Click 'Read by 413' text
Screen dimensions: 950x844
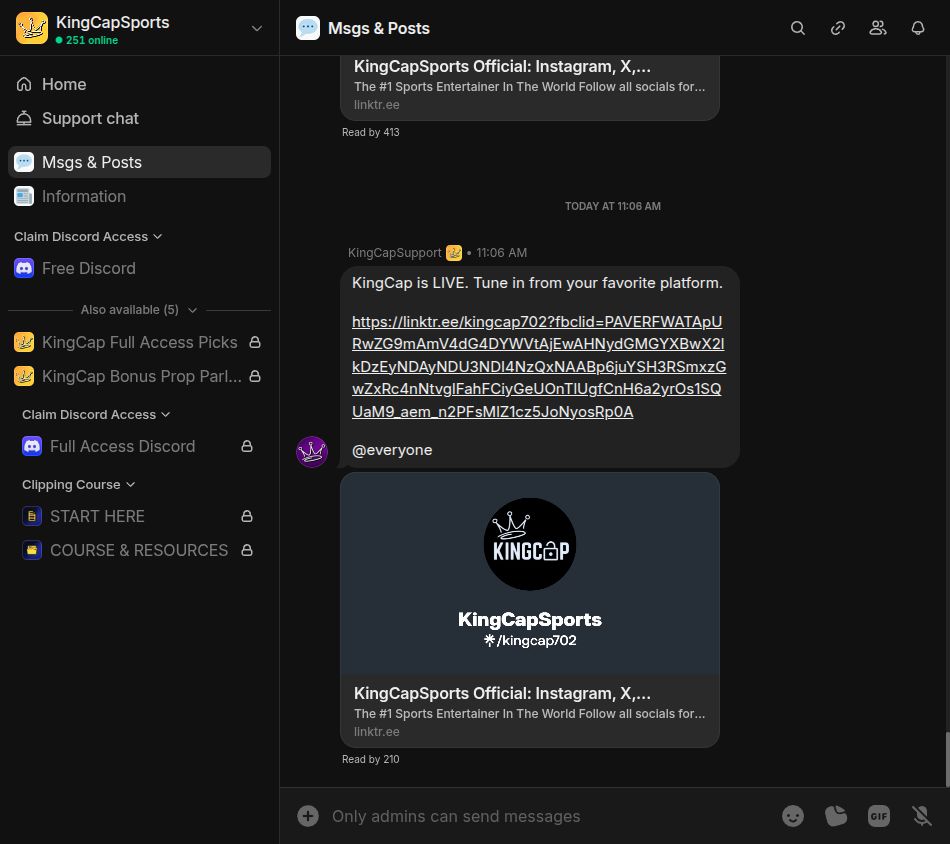tap(370, 132)
